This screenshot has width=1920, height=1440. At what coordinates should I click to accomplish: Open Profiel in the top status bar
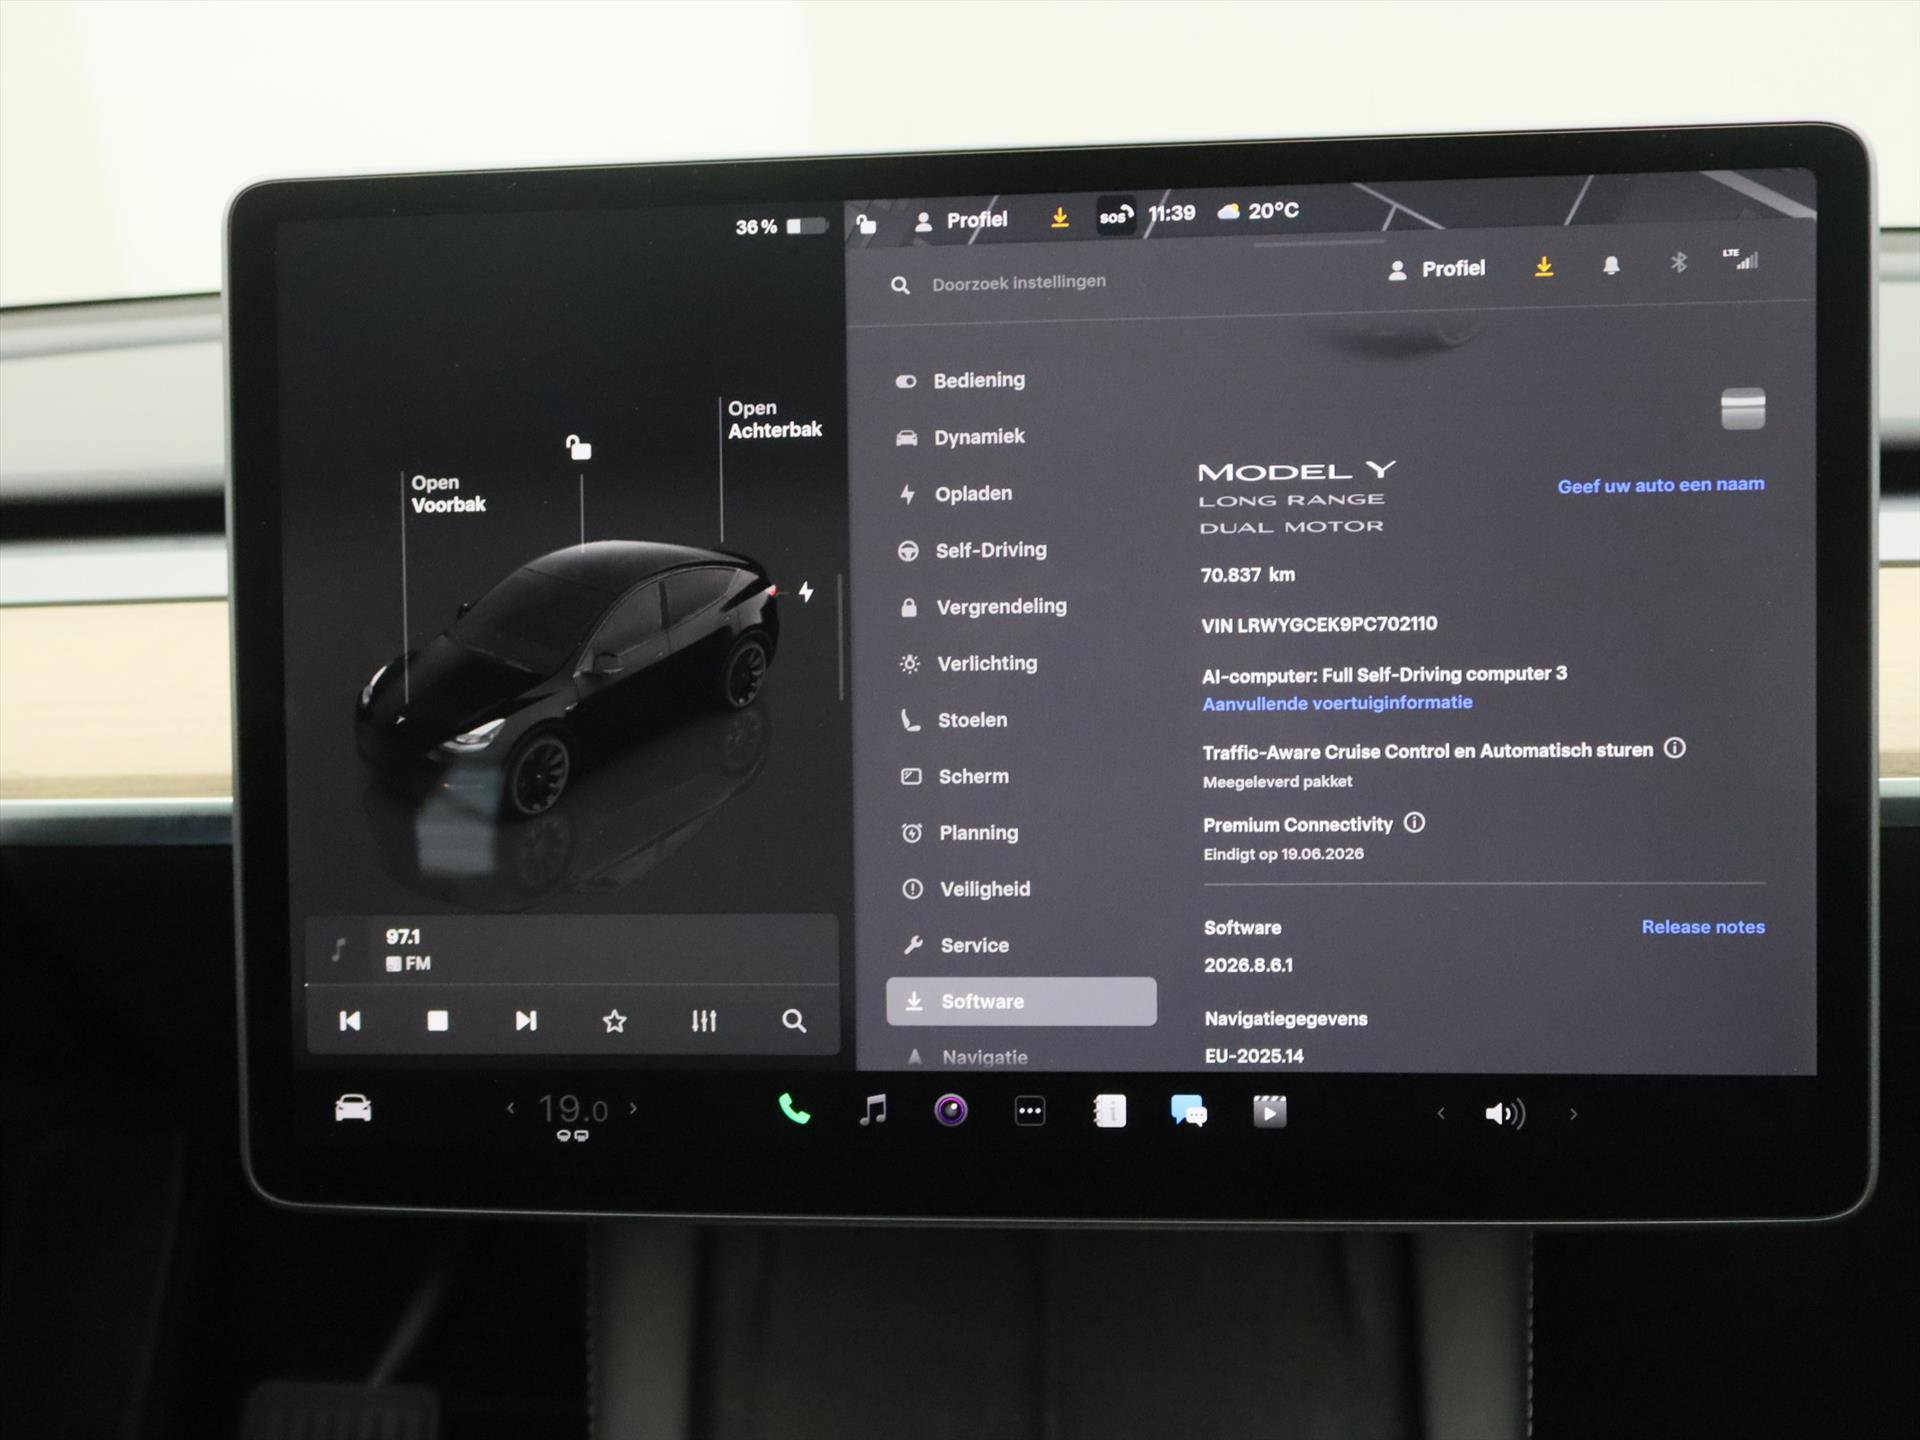click(x=961, y=220)
